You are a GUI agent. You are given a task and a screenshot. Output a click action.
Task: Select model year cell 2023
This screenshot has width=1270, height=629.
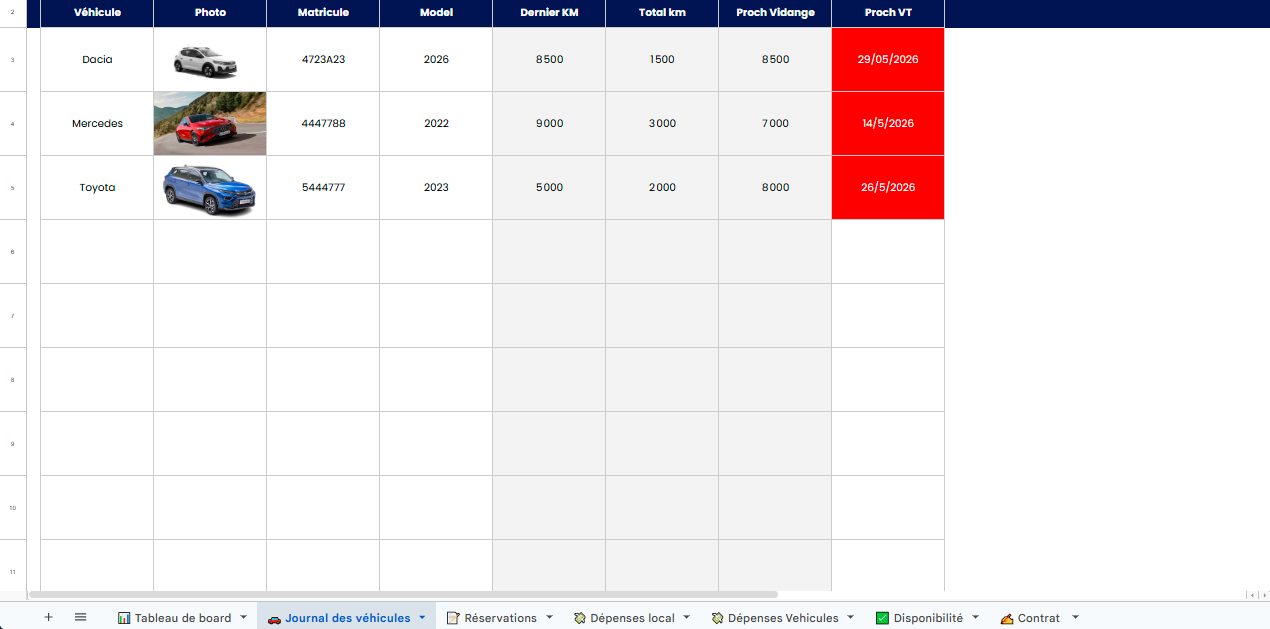(x=436, y=188)
